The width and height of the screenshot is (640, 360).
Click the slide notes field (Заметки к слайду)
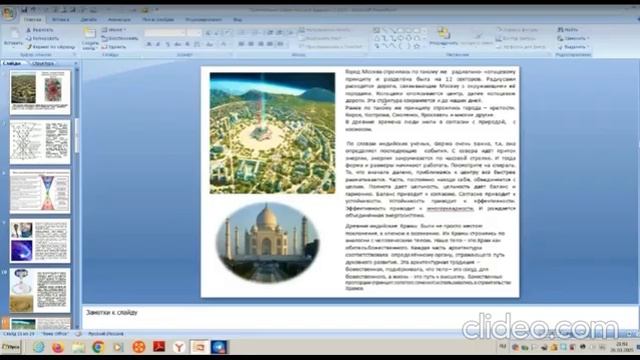click(x=359, y=318)
